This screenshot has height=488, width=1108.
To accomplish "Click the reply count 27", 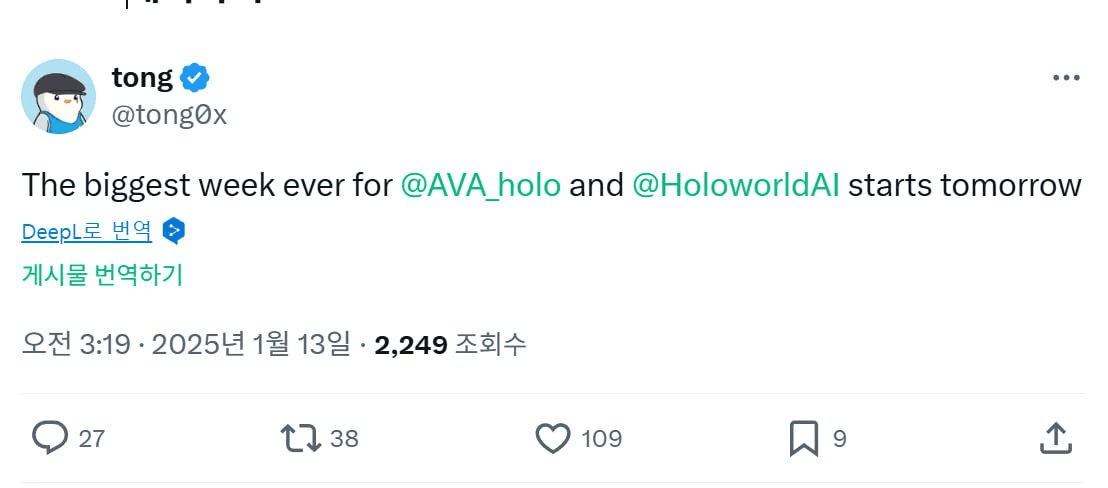I will point(92,438).
